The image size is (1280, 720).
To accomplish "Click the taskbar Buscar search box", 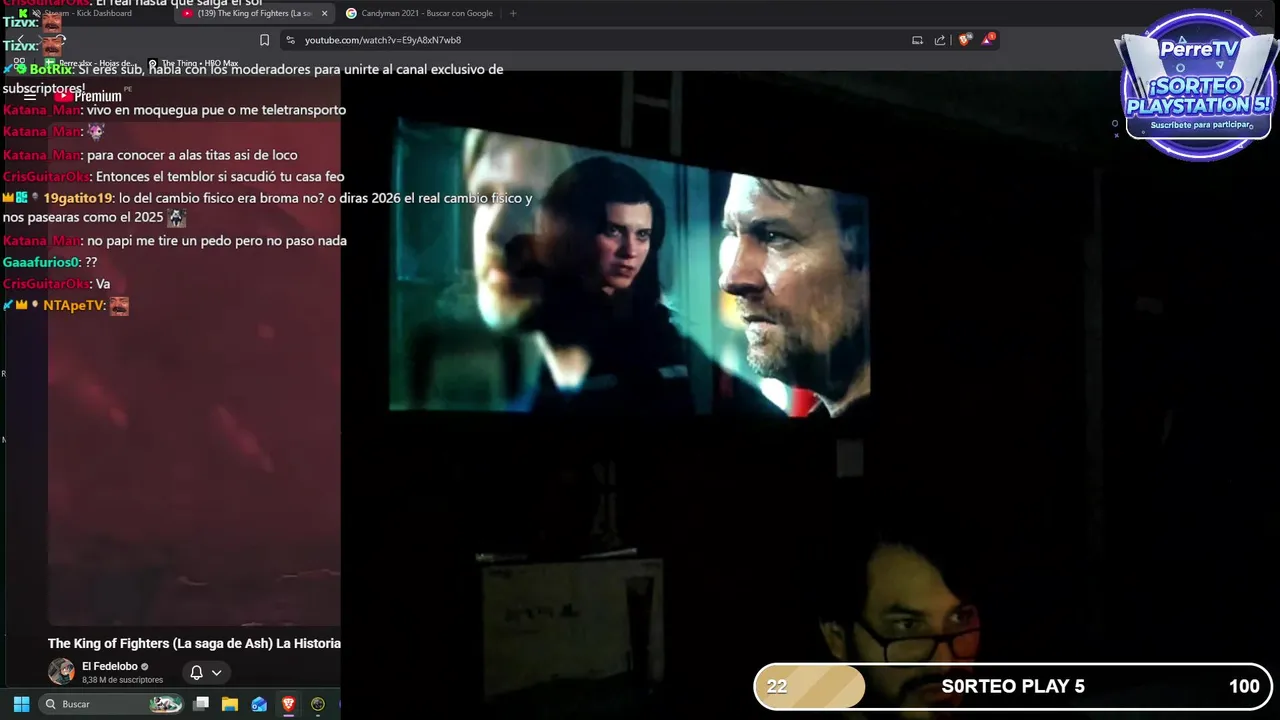I will pyautogui.click(x=111, y=704).
